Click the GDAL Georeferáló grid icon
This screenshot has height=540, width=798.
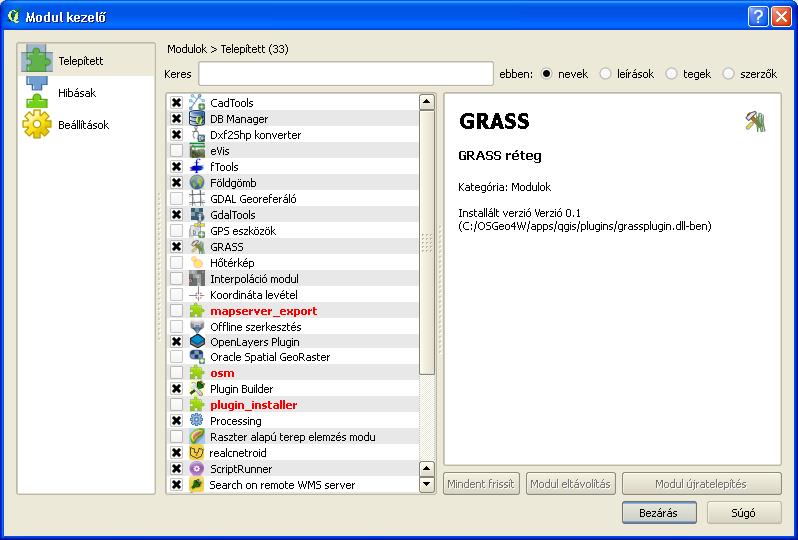[x=197, y=198]
